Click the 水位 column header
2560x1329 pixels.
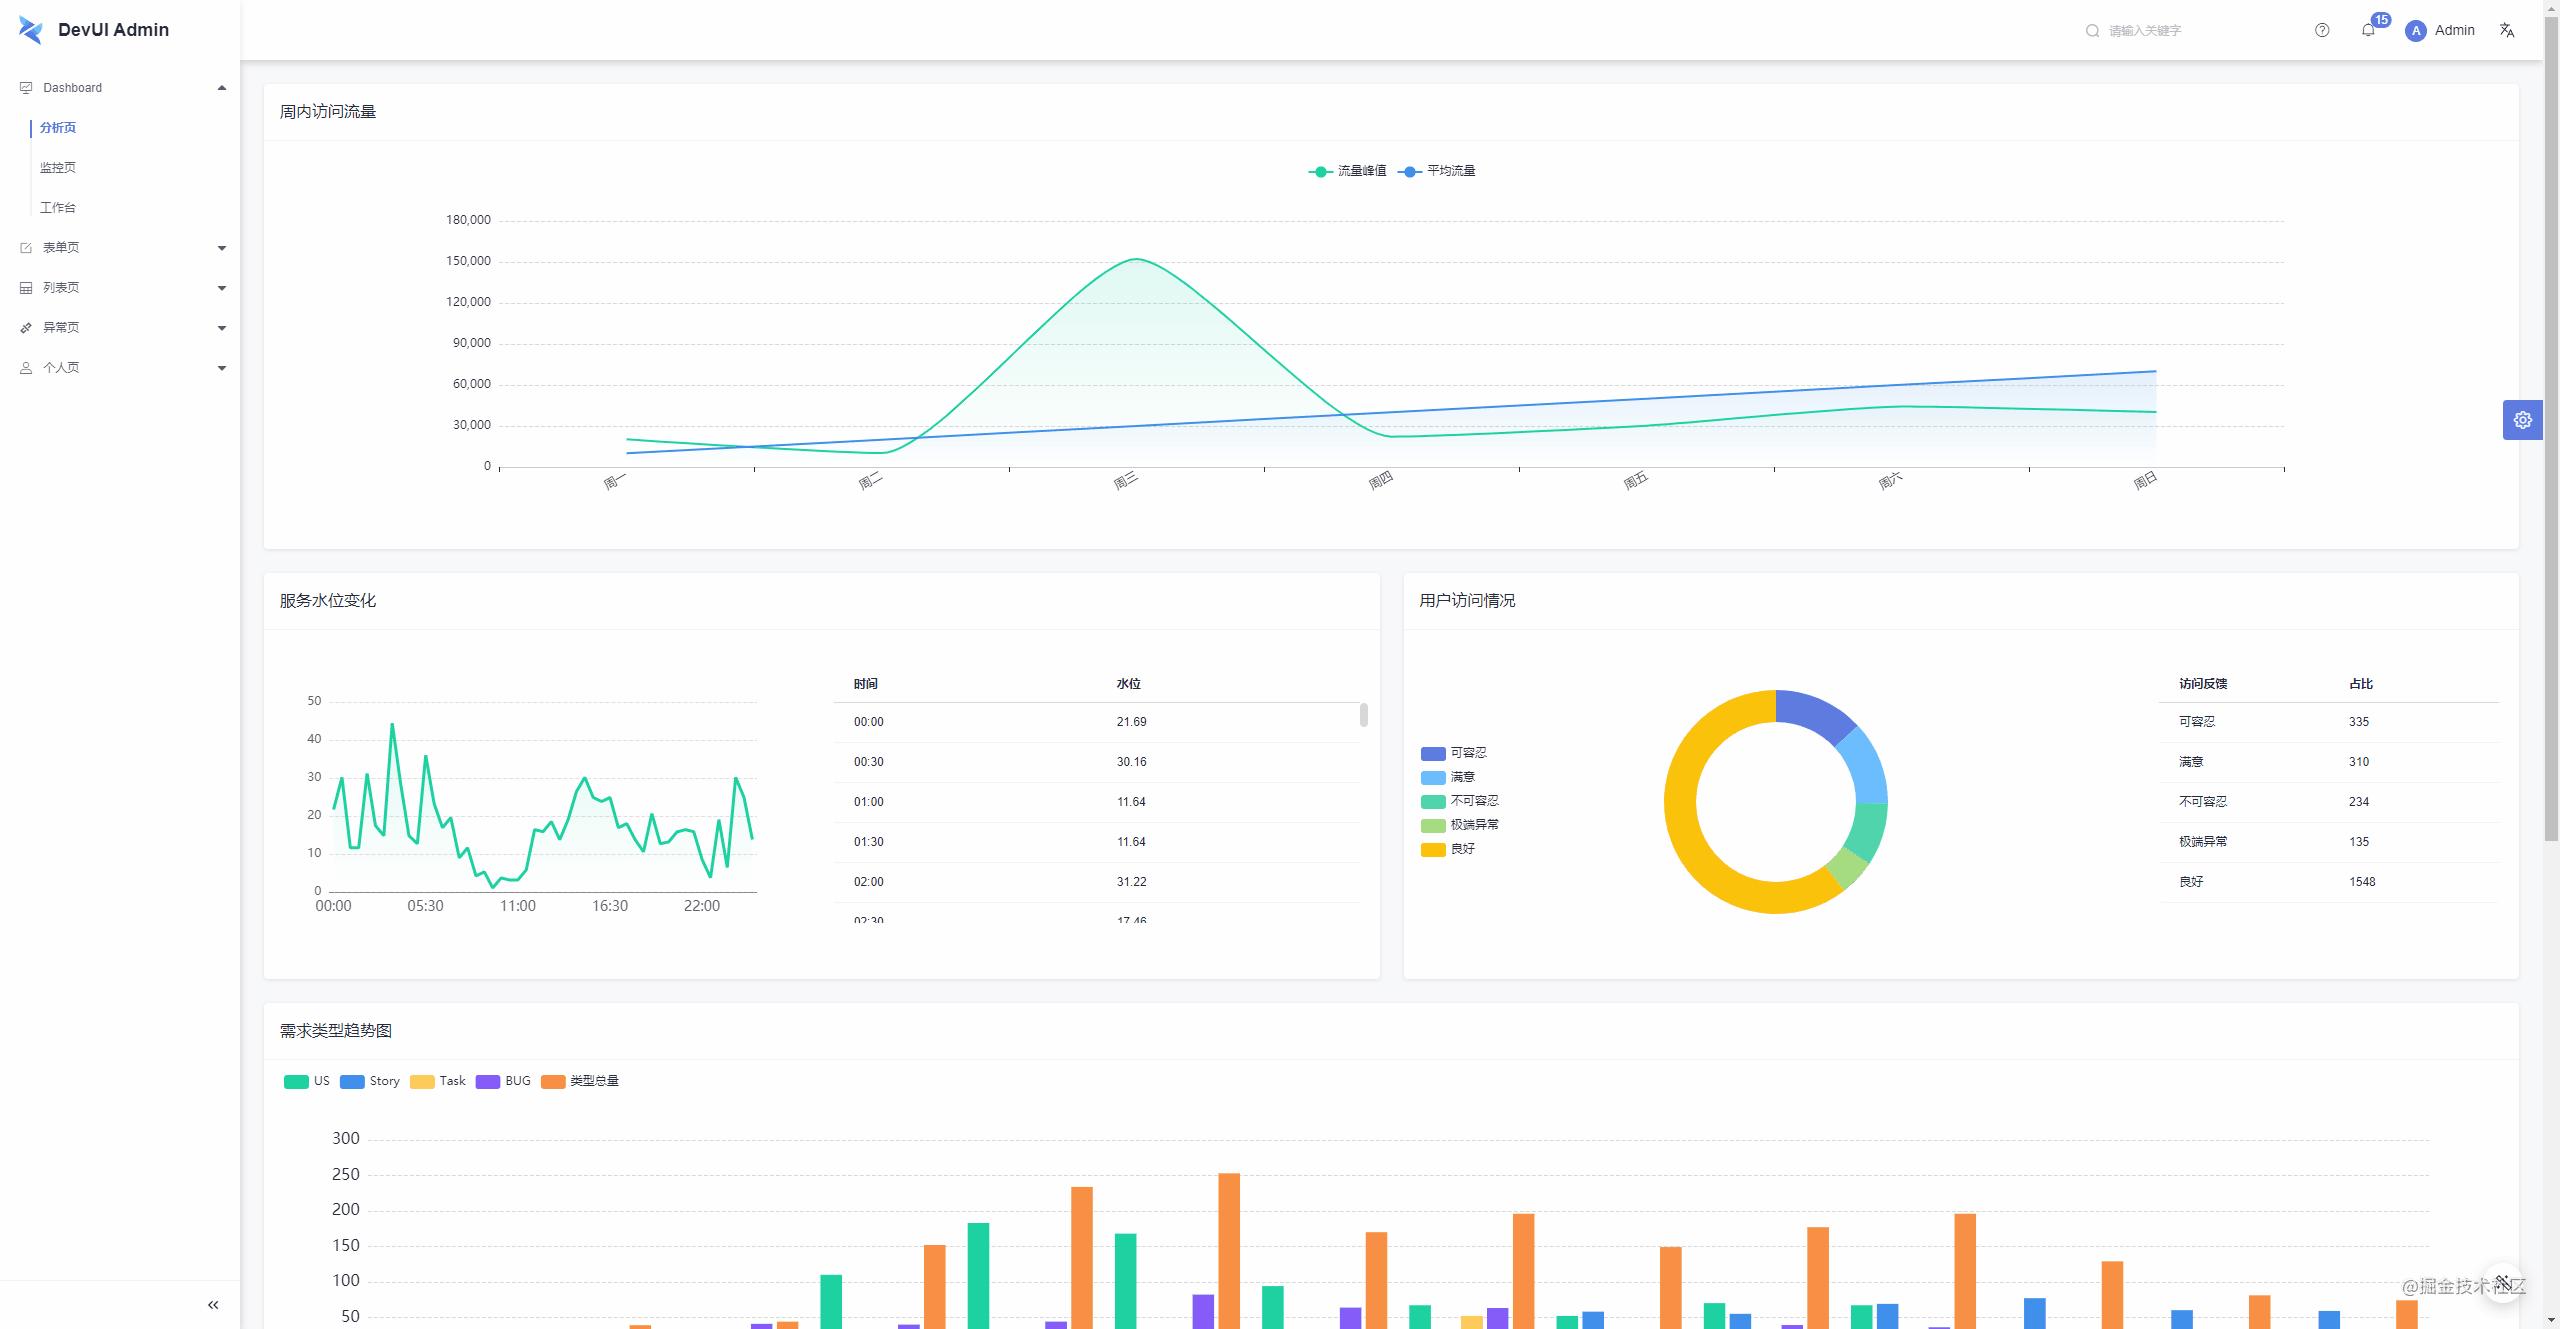tap(1129, 684)
